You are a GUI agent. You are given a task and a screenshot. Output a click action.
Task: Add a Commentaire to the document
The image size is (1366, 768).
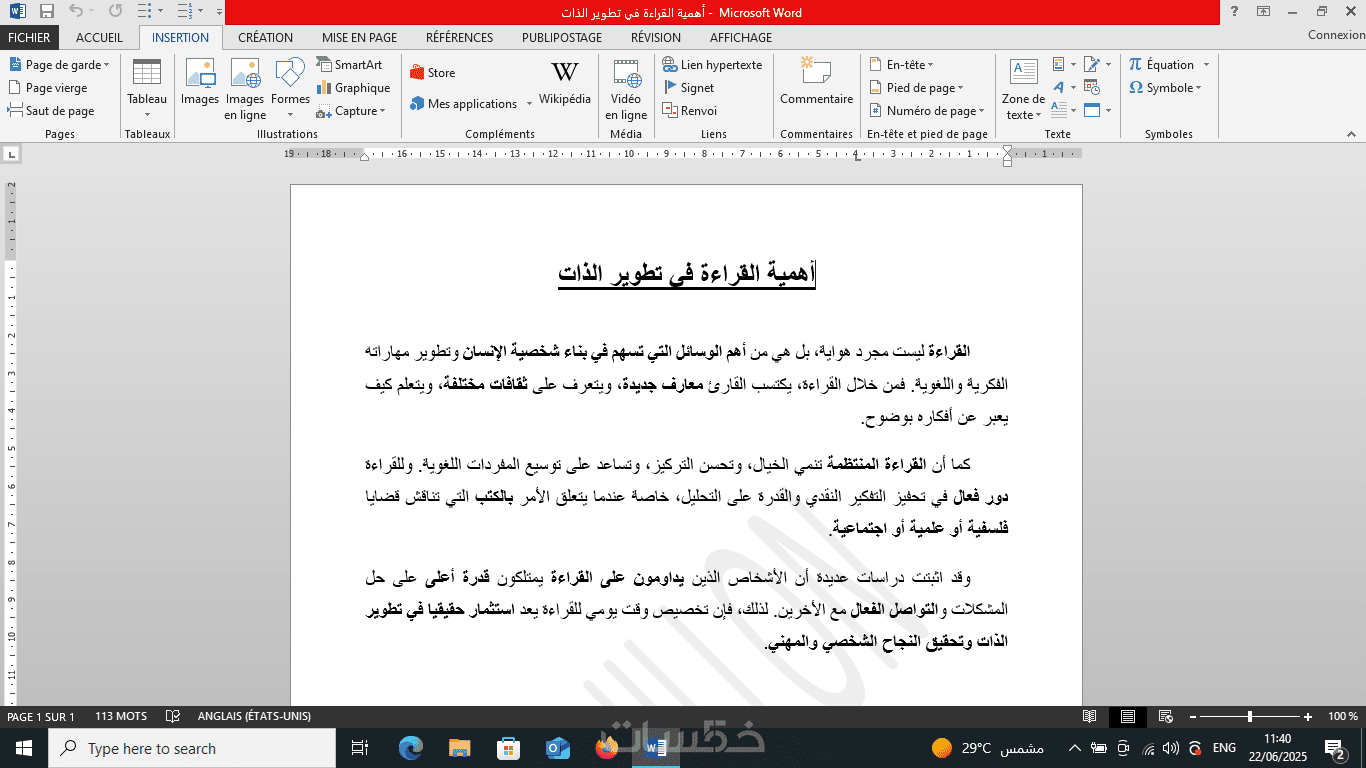coord(817,83)
